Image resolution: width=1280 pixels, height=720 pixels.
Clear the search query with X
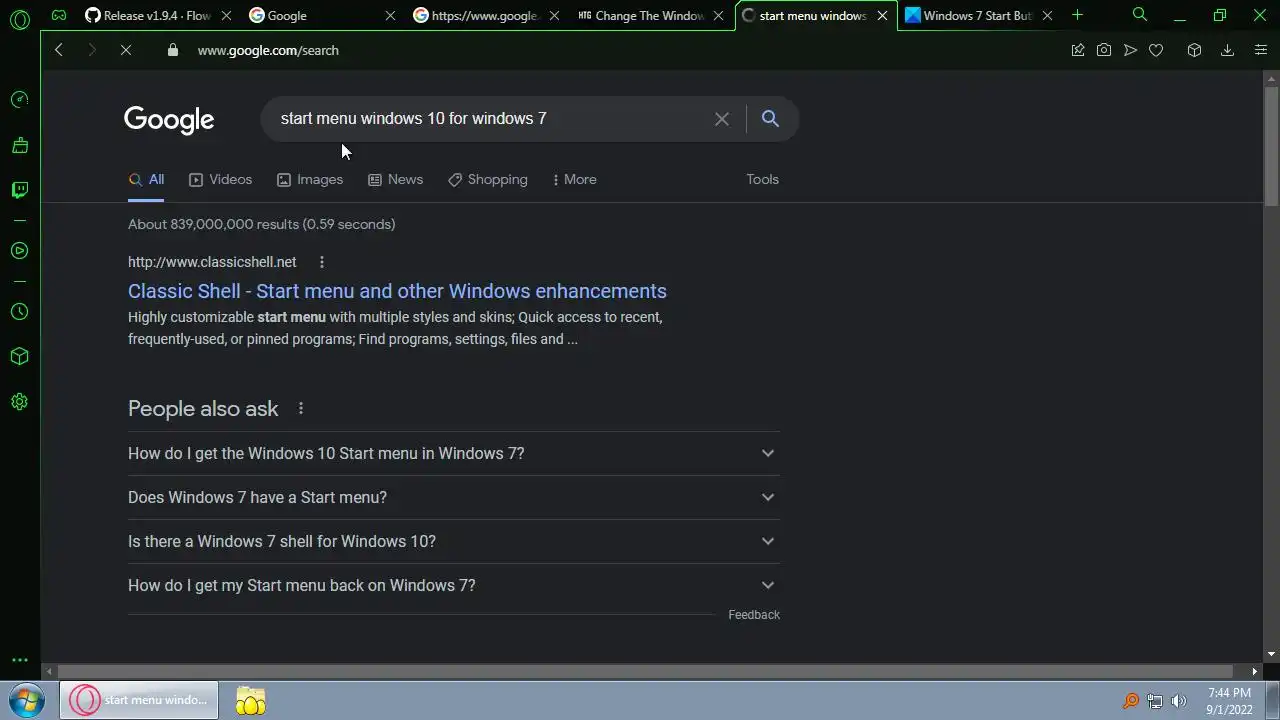point(722,119)
